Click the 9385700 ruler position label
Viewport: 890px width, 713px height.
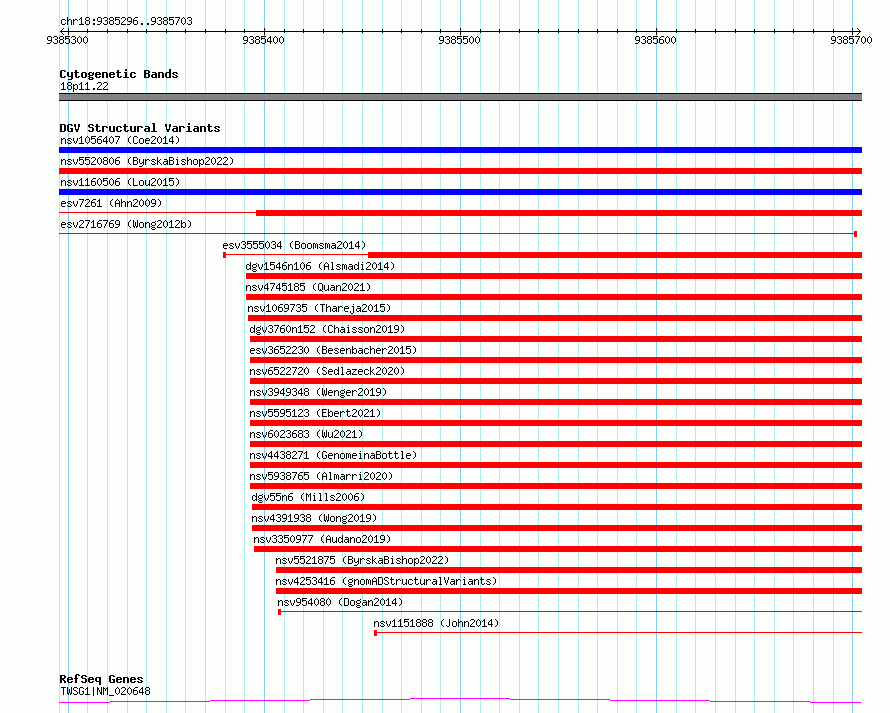point(851,40)
